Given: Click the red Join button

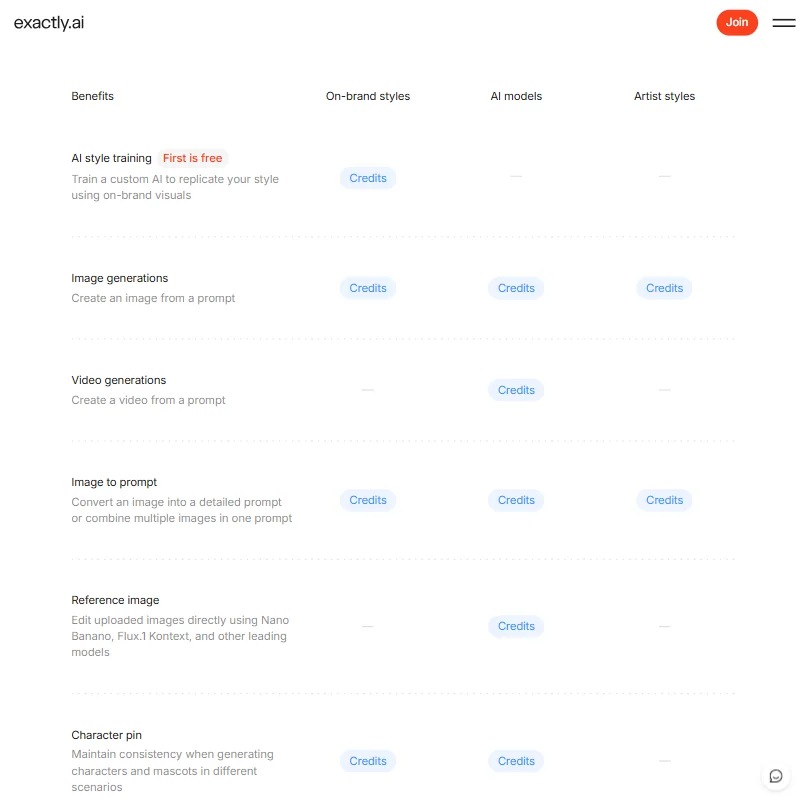Looking at the screenshot, I should click(737, 22).
